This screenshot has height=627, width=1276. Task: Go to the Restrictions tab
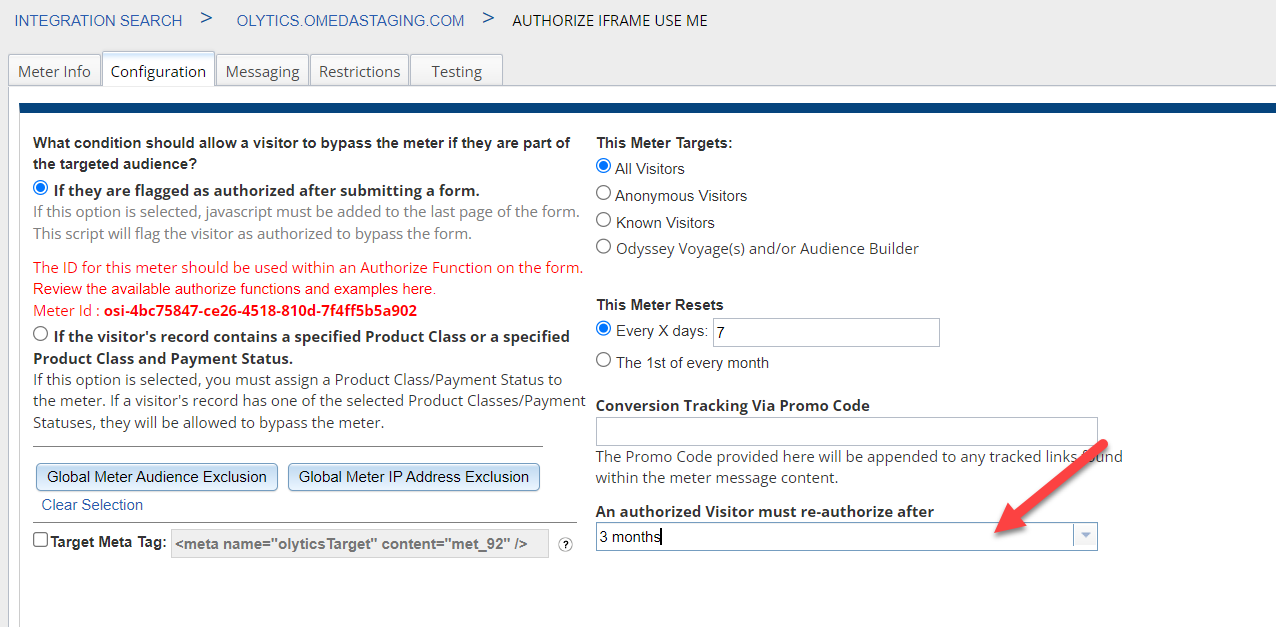359,72
